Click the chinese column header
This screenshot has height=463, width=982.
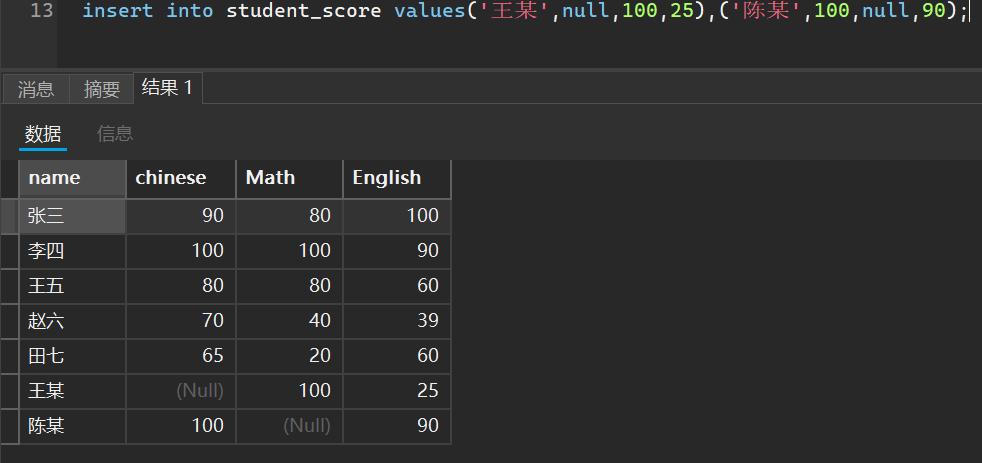pos(181,179)
